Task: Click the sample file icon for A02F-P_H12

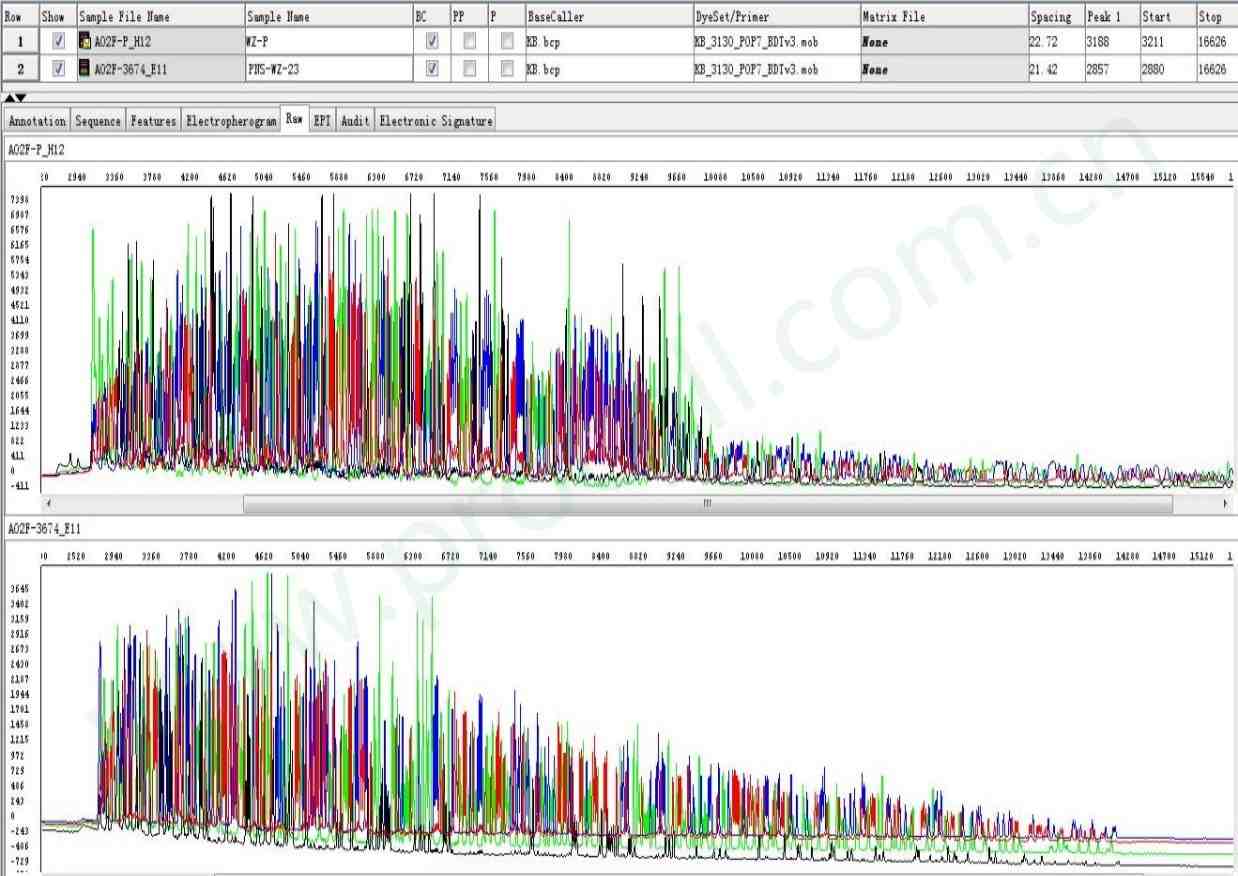Action: [85, 42]
